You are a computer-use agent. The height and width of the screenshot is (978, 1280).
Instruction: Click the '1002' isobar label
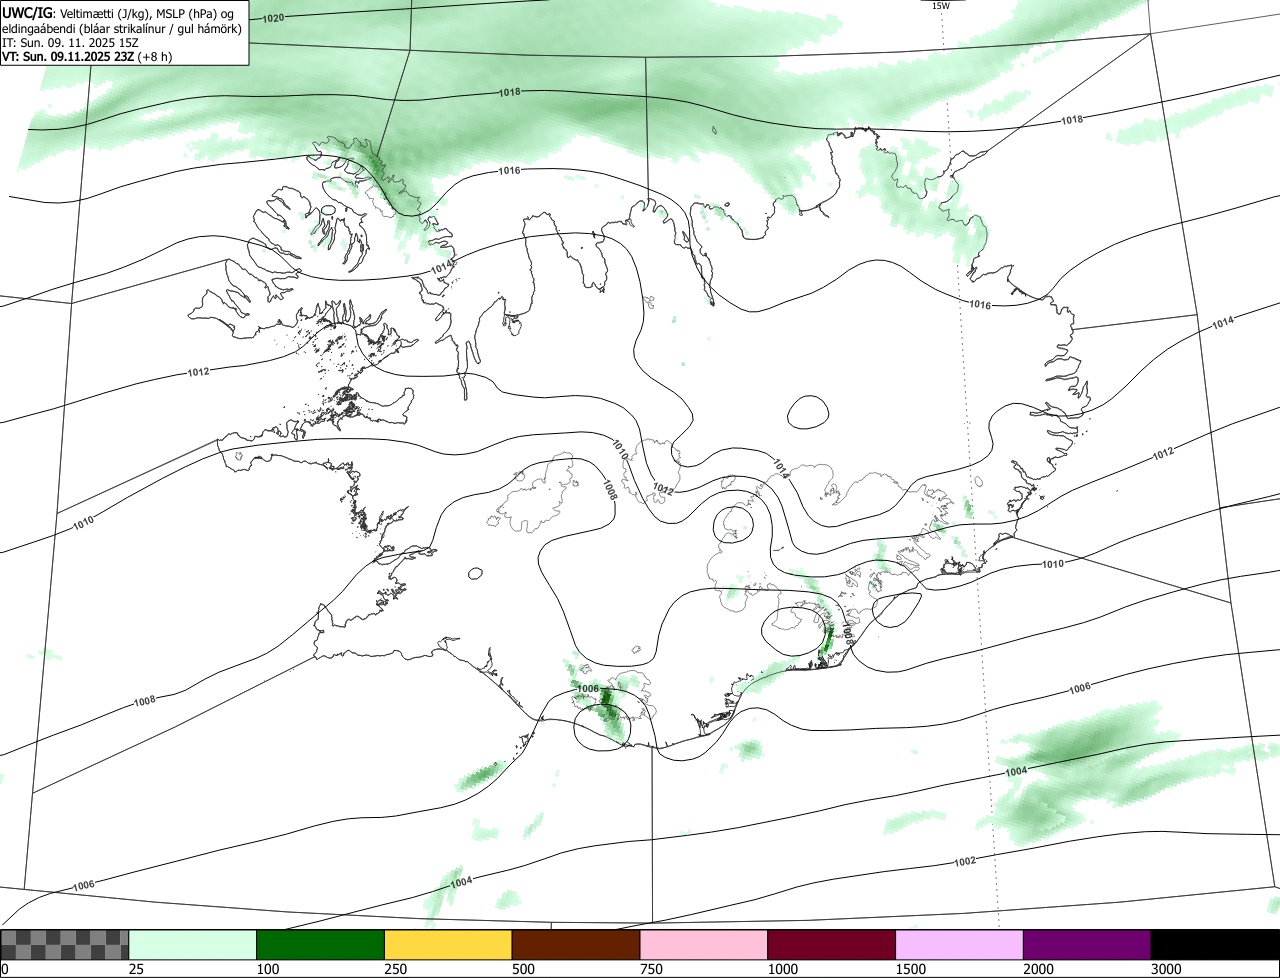964,861
